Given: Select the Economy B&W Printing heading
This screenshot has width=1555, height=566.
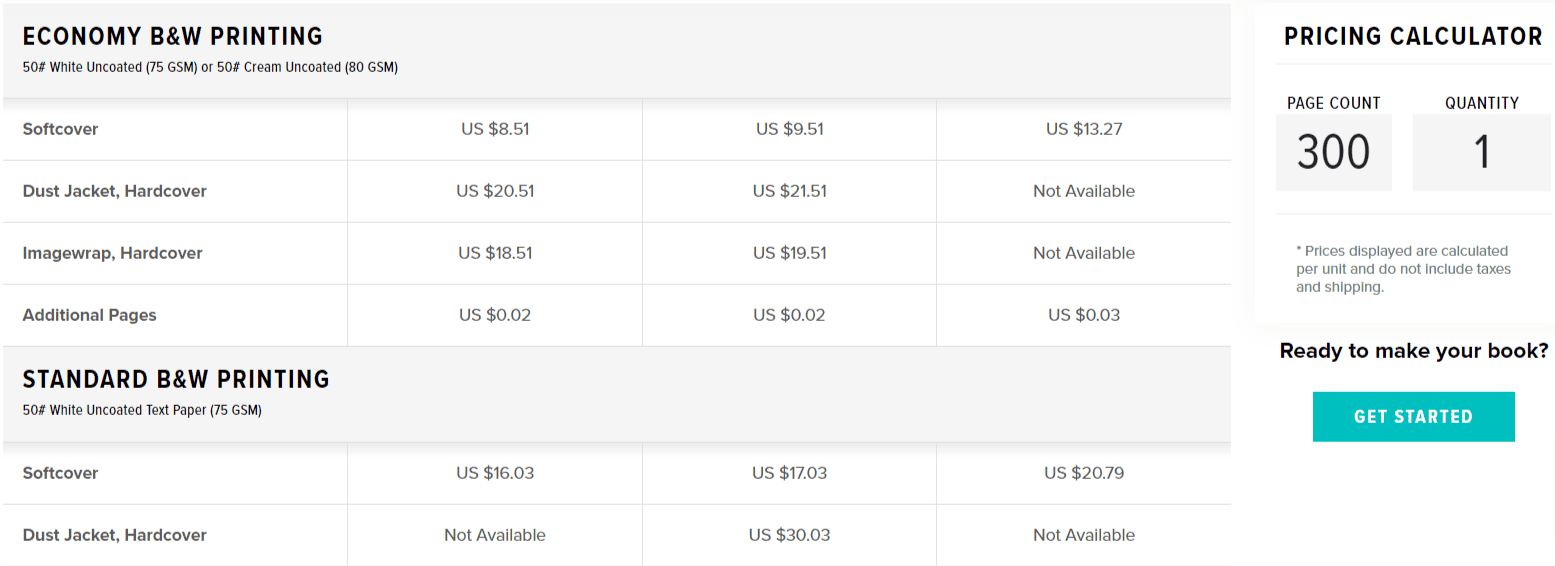Looking at the screenshot, I should 172,37.
